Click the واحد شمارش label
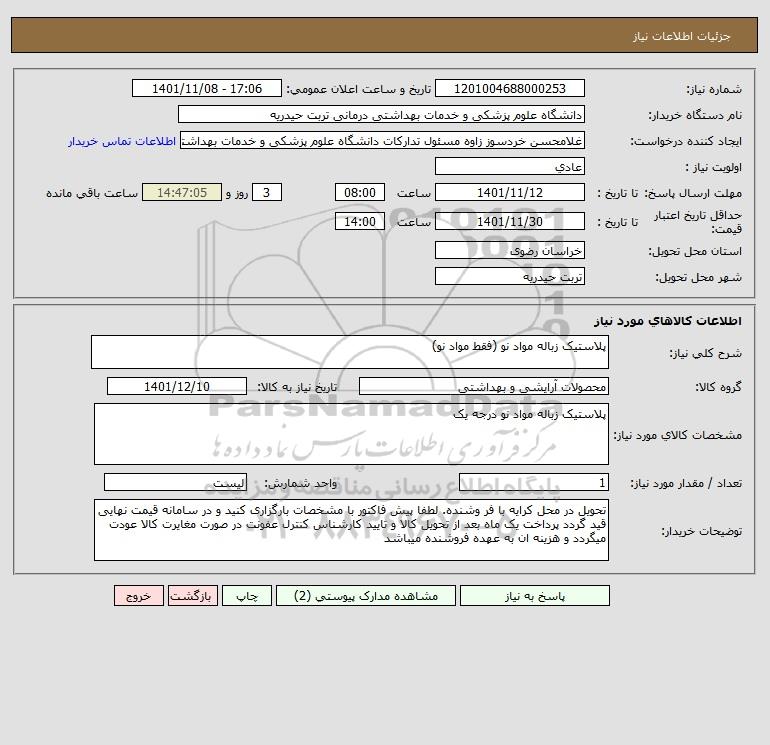 [301, 483]
